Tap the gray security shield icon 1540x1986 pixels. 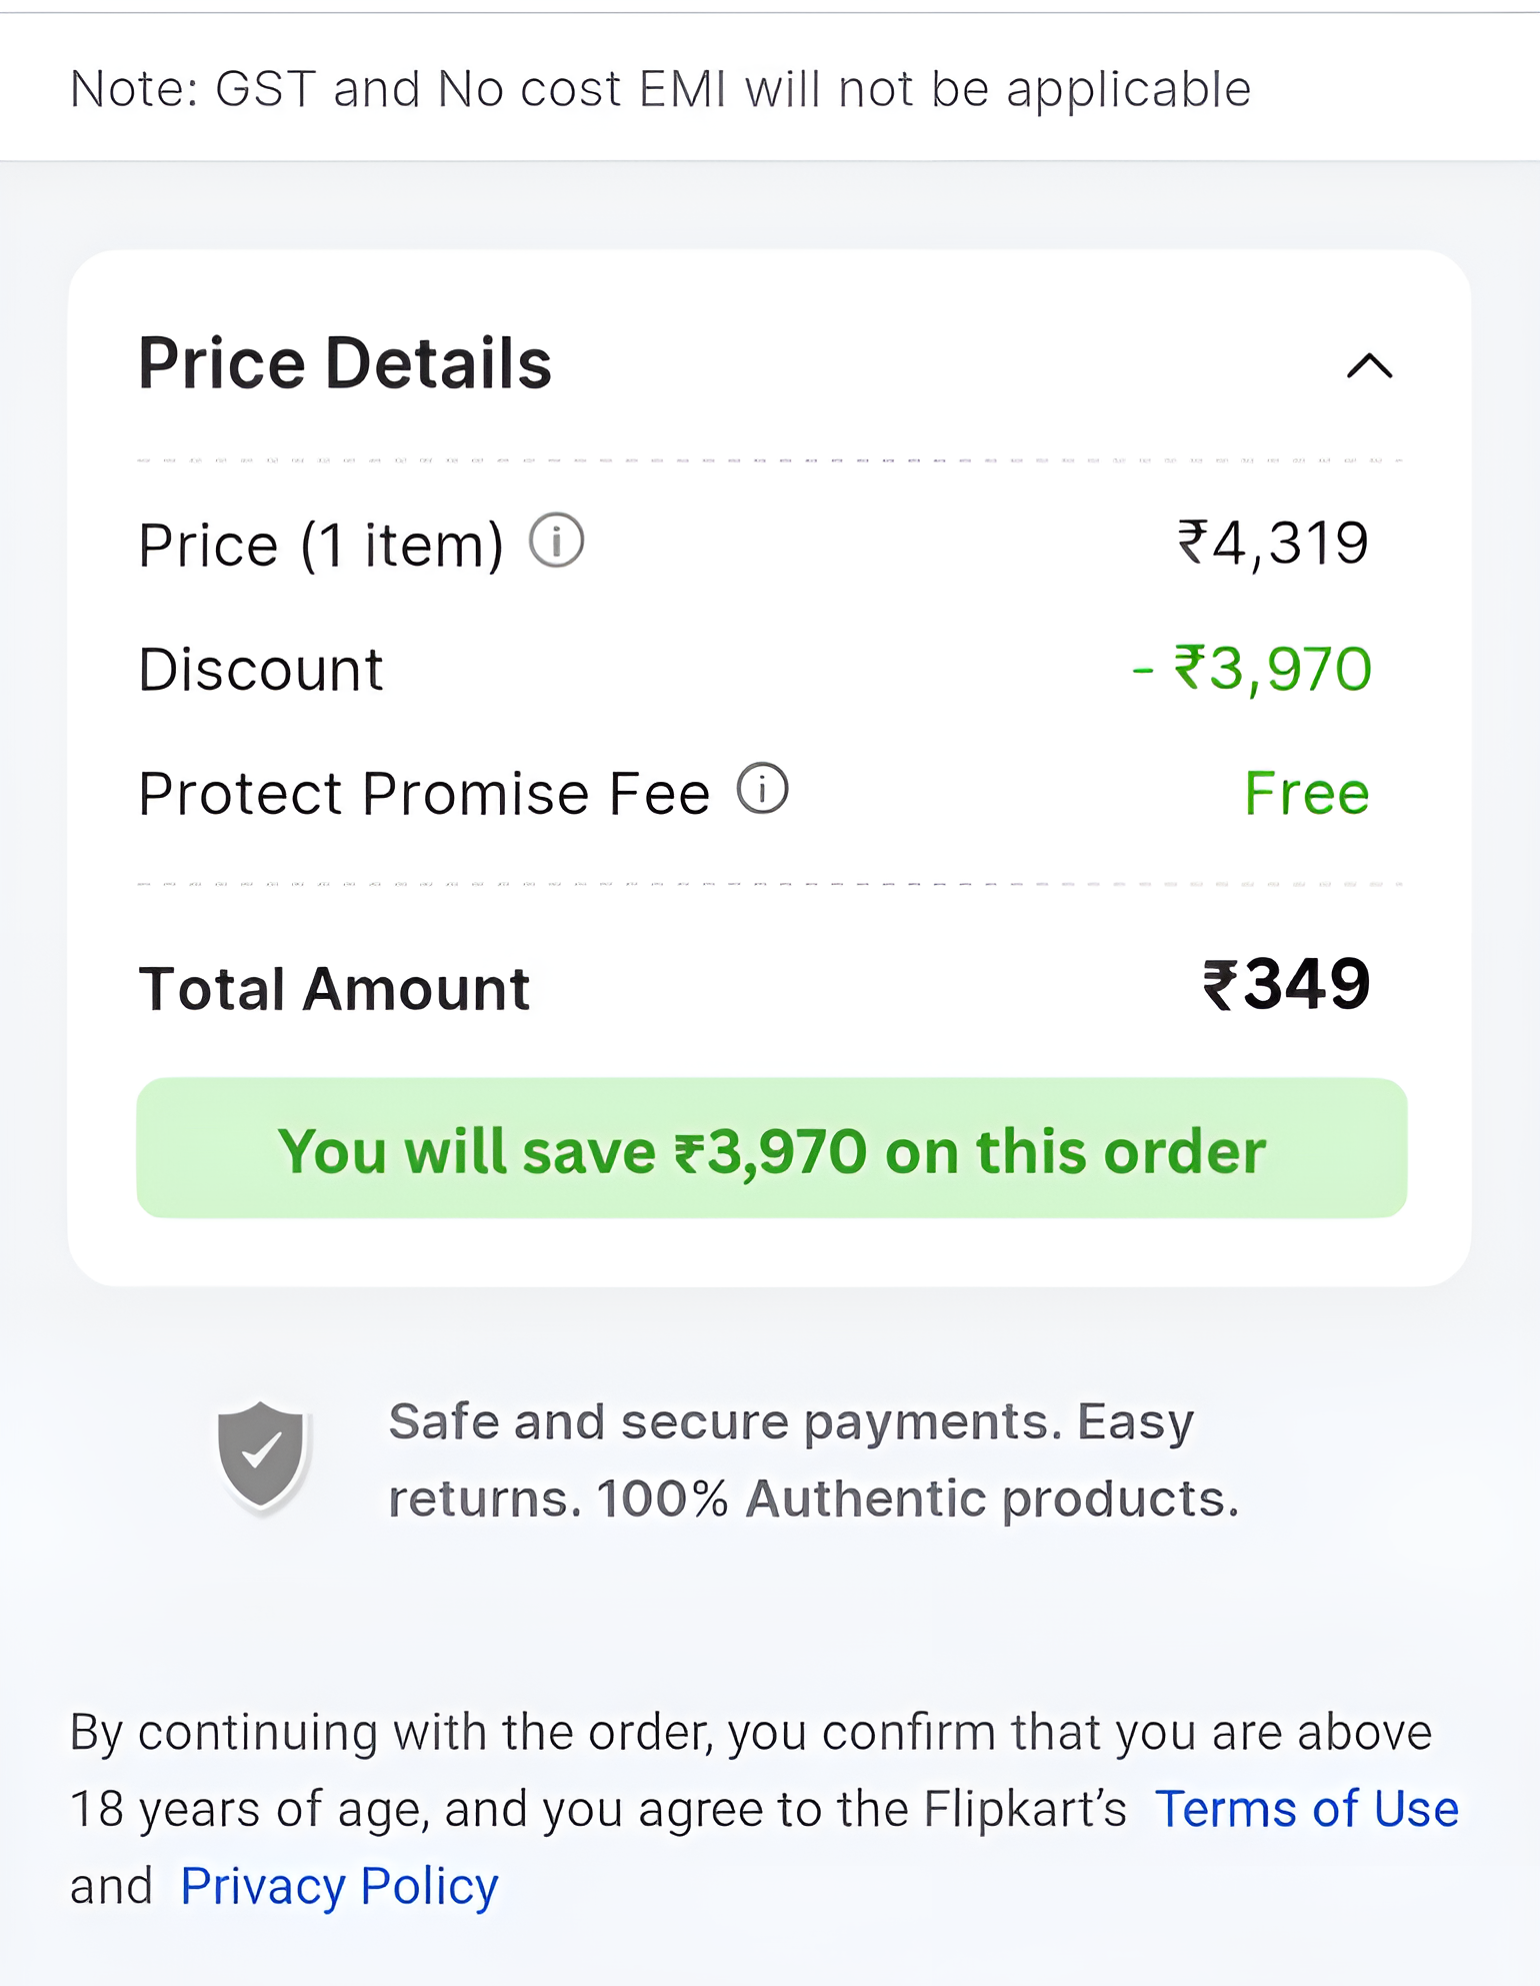point(262,1456)
